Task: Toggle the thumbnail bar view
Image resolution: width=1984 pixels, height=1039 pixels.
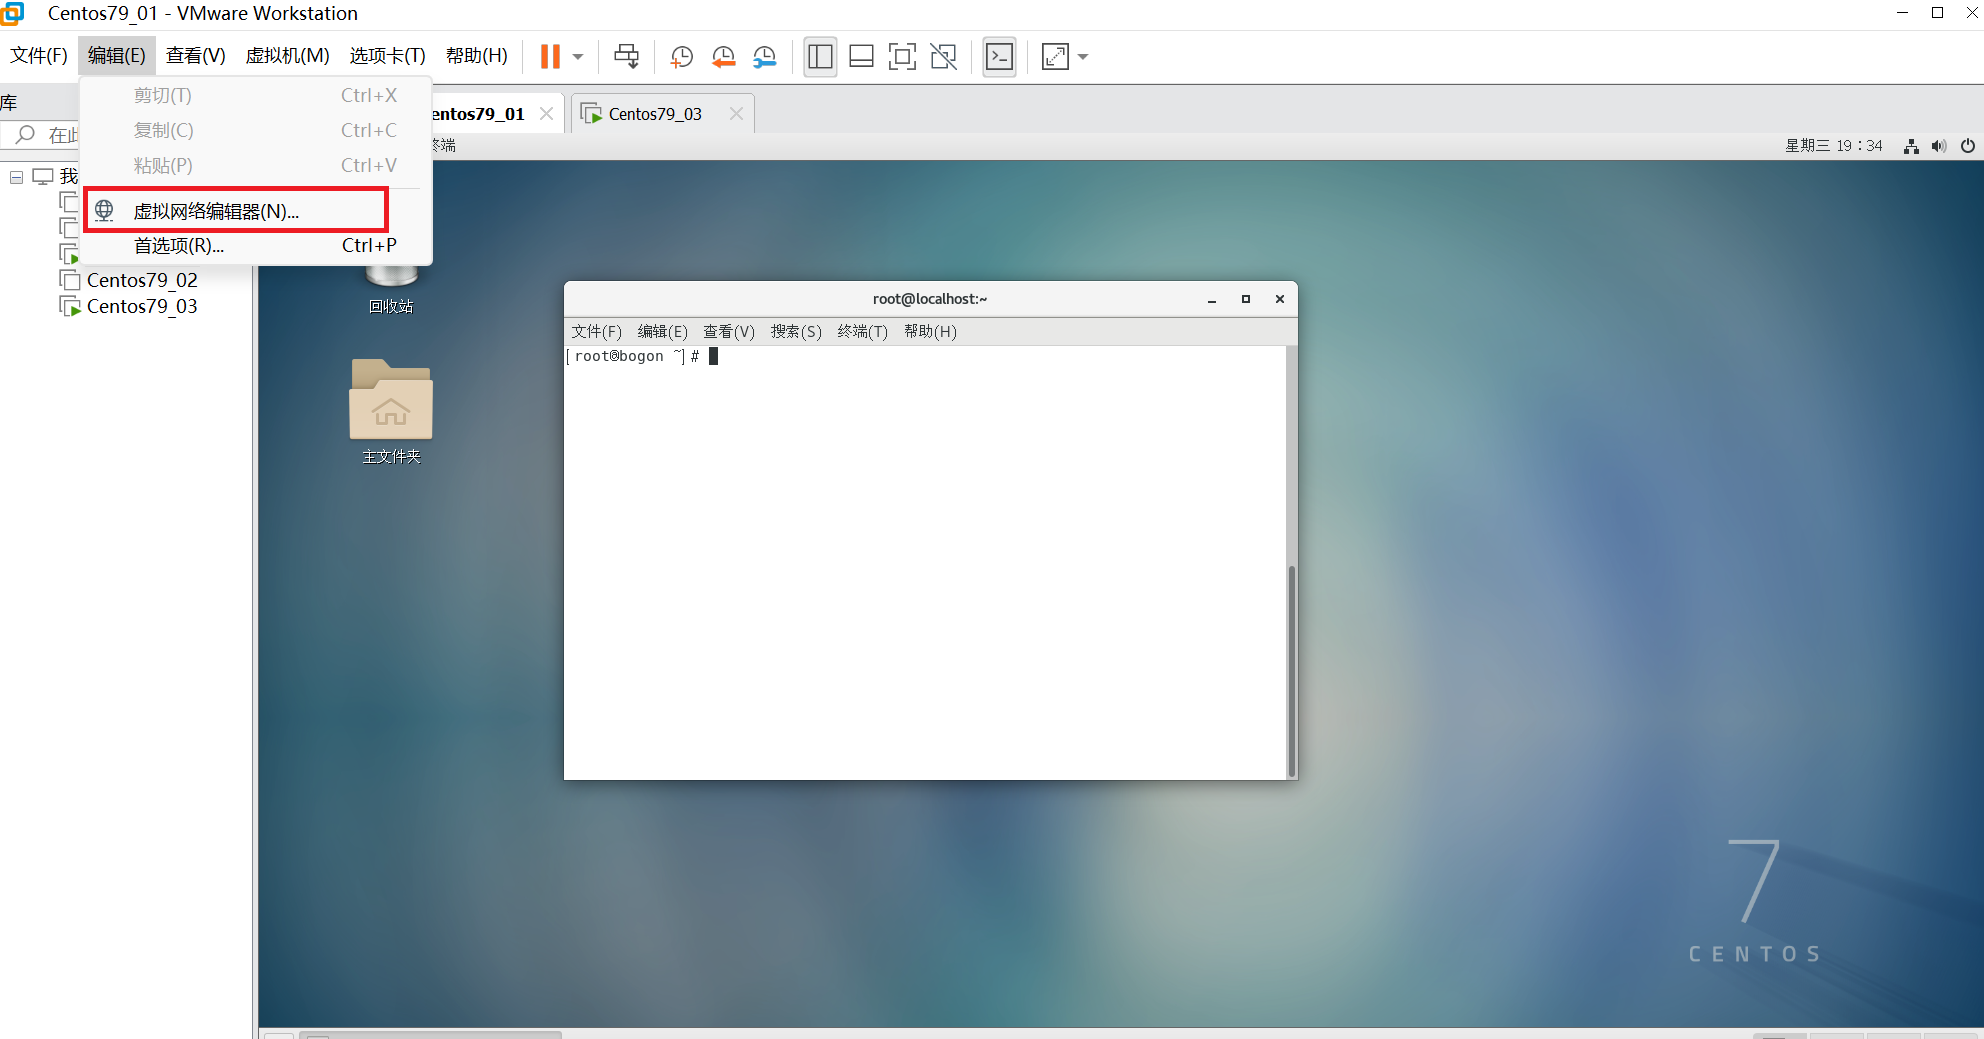Action: click(861, 57)
